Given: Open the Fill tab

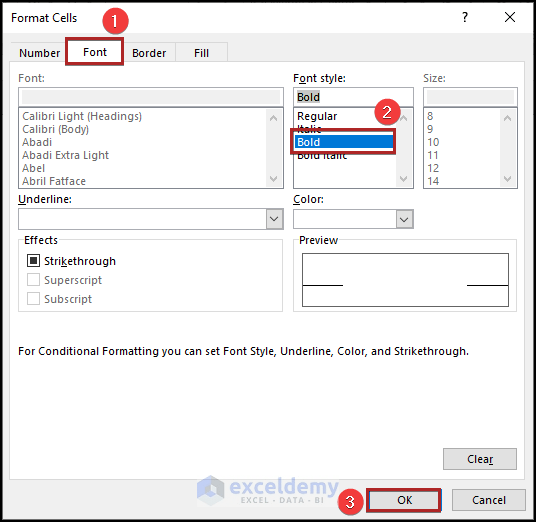Looking at the screenshot, I should [x=201, y=53].
